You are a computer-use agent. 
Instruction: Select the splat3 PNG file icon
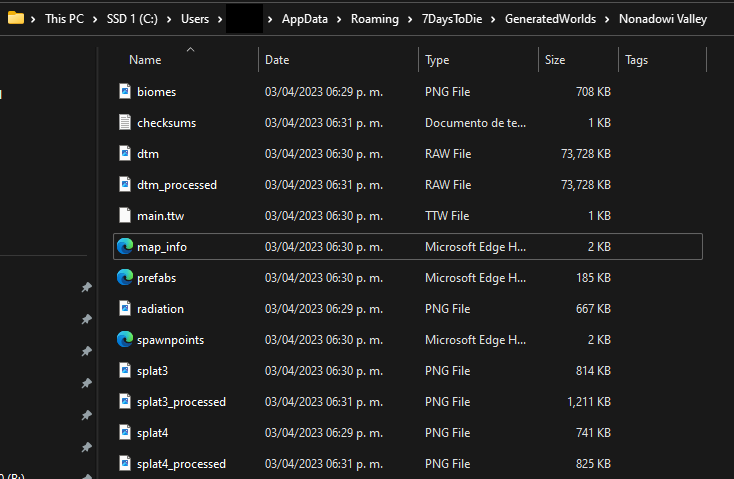125,370
